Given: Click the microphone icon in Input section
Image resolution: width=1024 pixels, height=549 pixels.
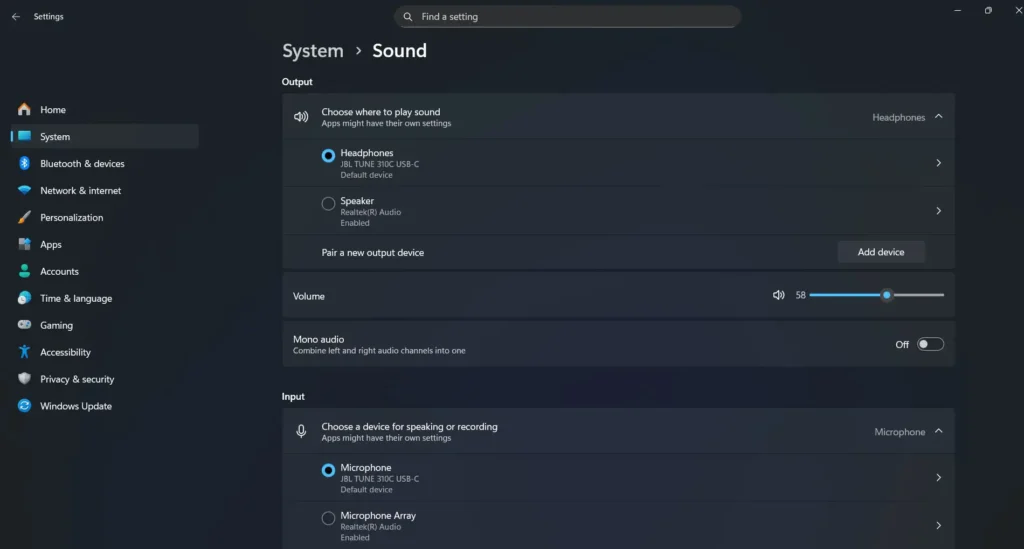Looking at the screenshot, I should tap(301, 431).
